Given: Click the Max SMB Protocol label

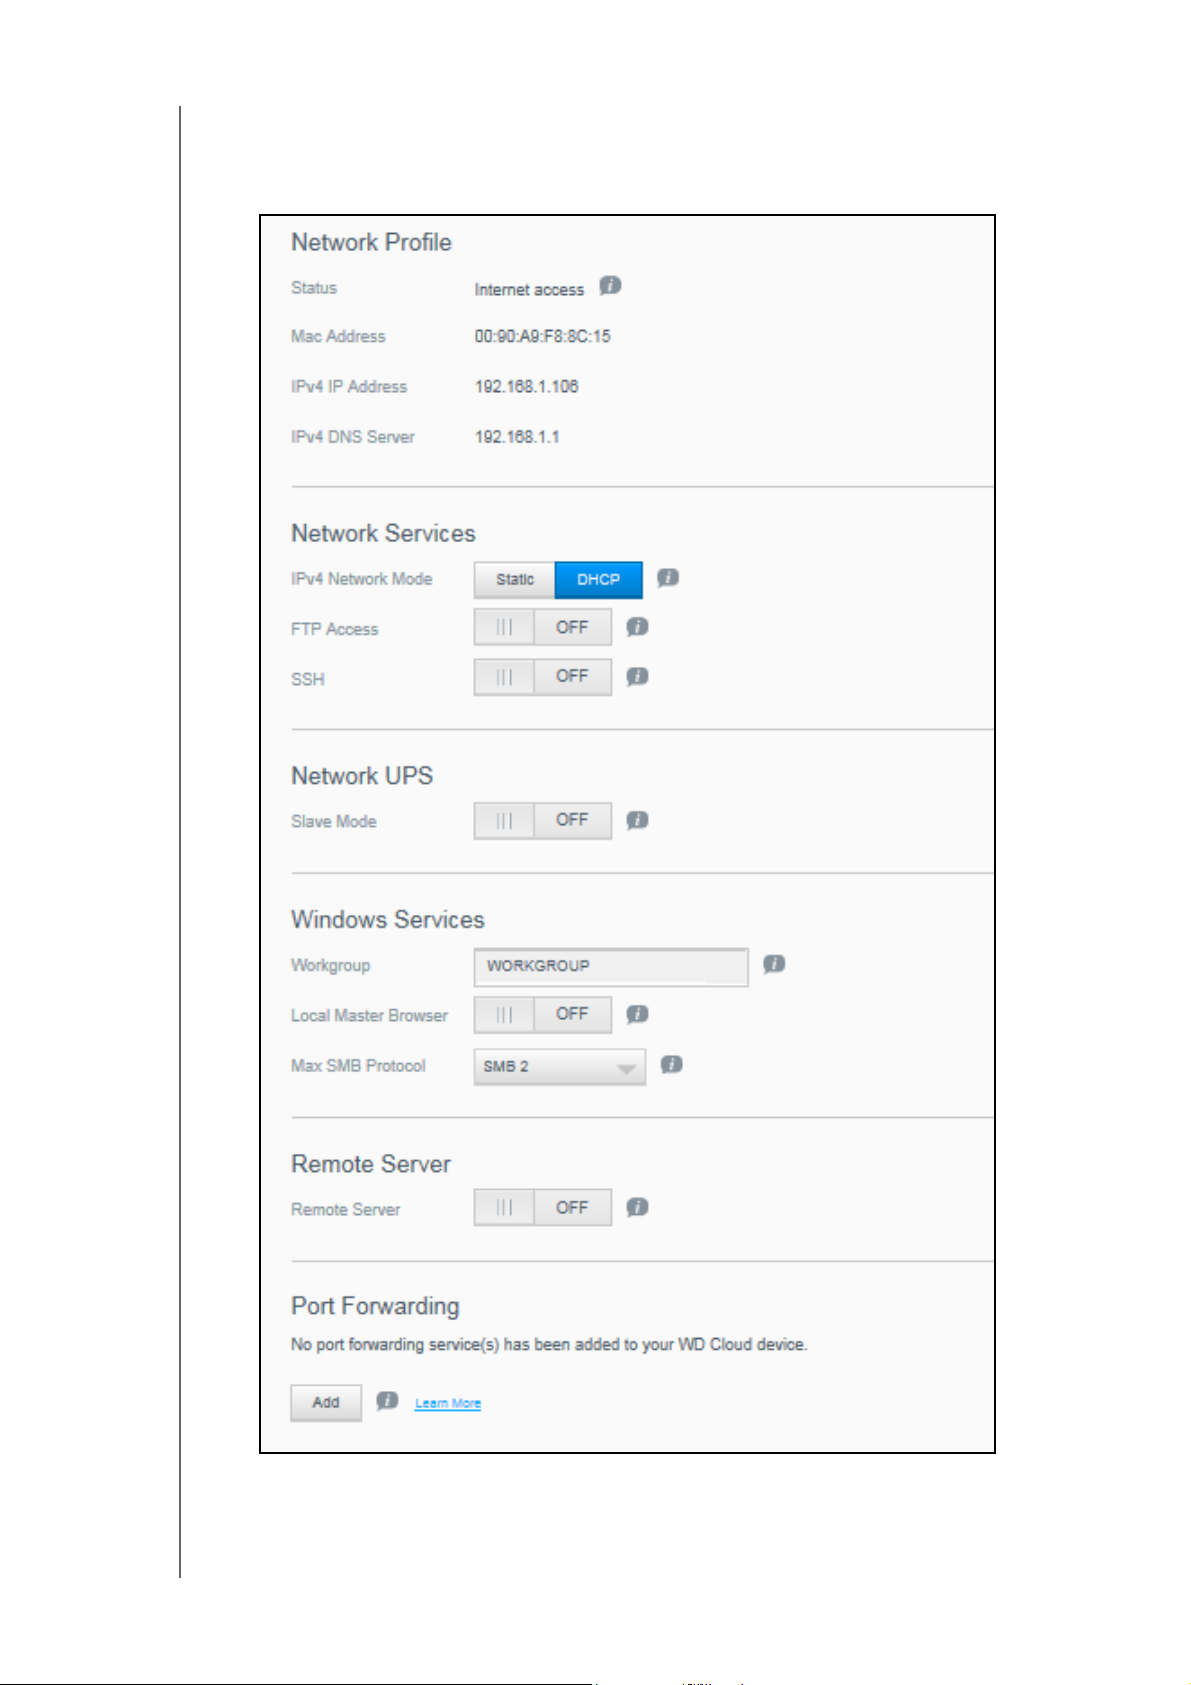Looking at the screenshot, I should coord(358,1066).
